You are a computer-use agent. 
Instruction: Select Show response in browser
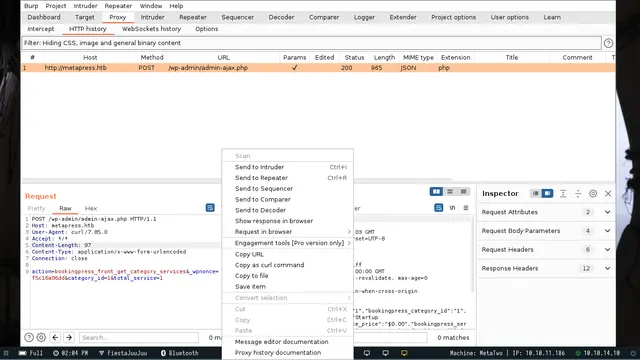287,221
